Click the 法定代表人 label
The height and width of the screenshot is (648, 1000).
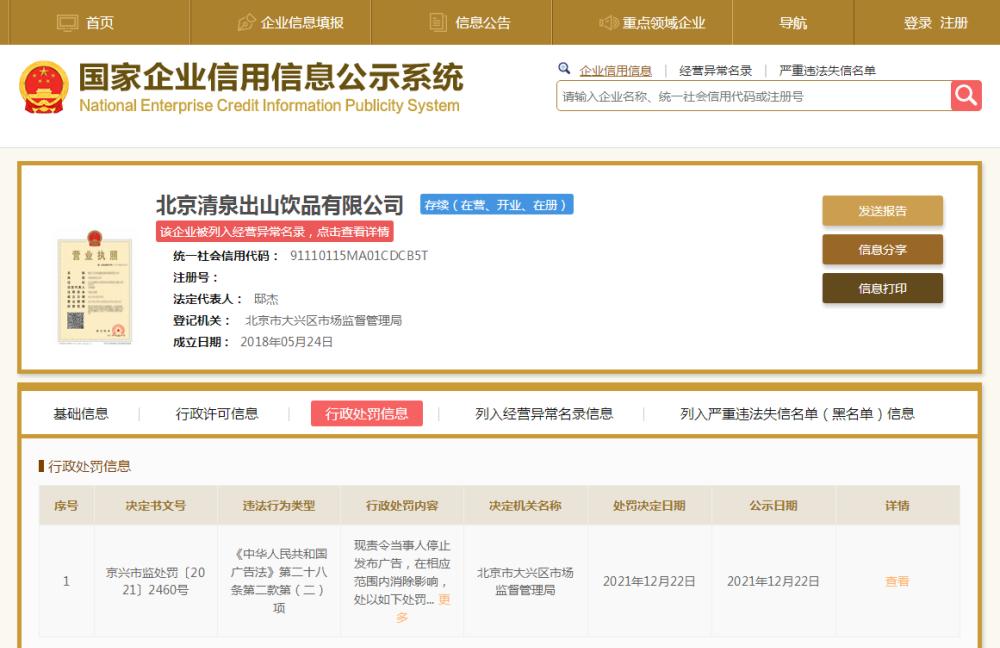pyautogui.click(x=208, y=299)
